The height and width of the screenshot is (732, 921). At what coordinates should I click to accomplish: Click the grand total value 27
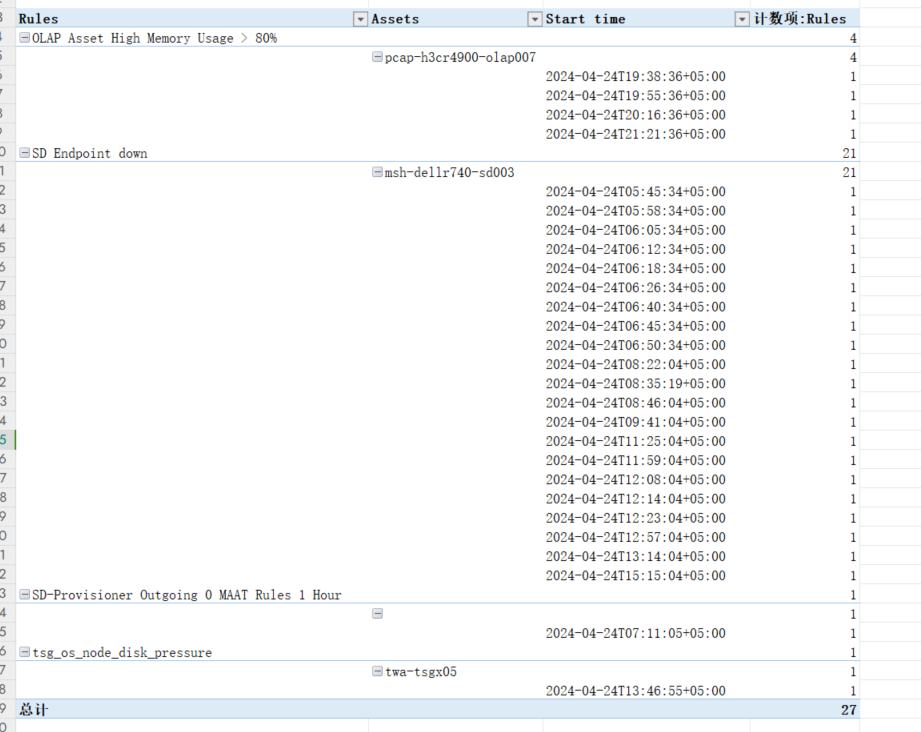tap(848, 710)
